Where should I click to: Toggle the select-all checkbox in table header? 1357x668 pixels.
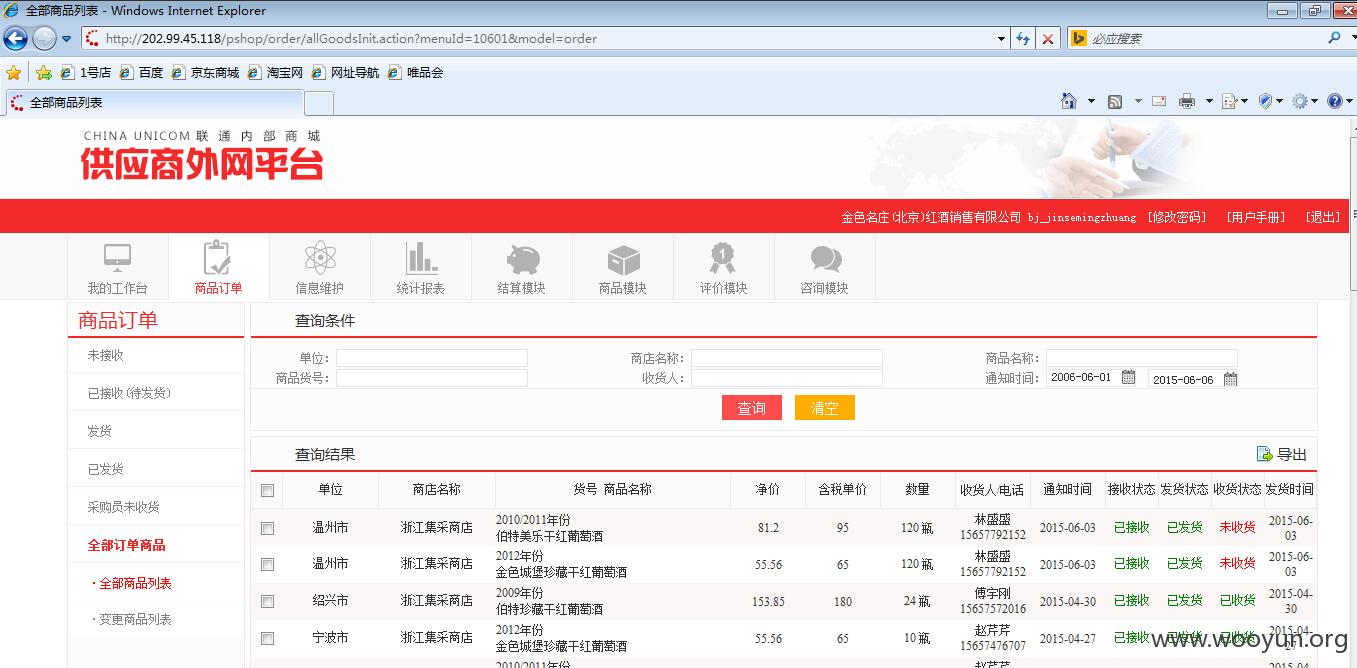point(267,490)
